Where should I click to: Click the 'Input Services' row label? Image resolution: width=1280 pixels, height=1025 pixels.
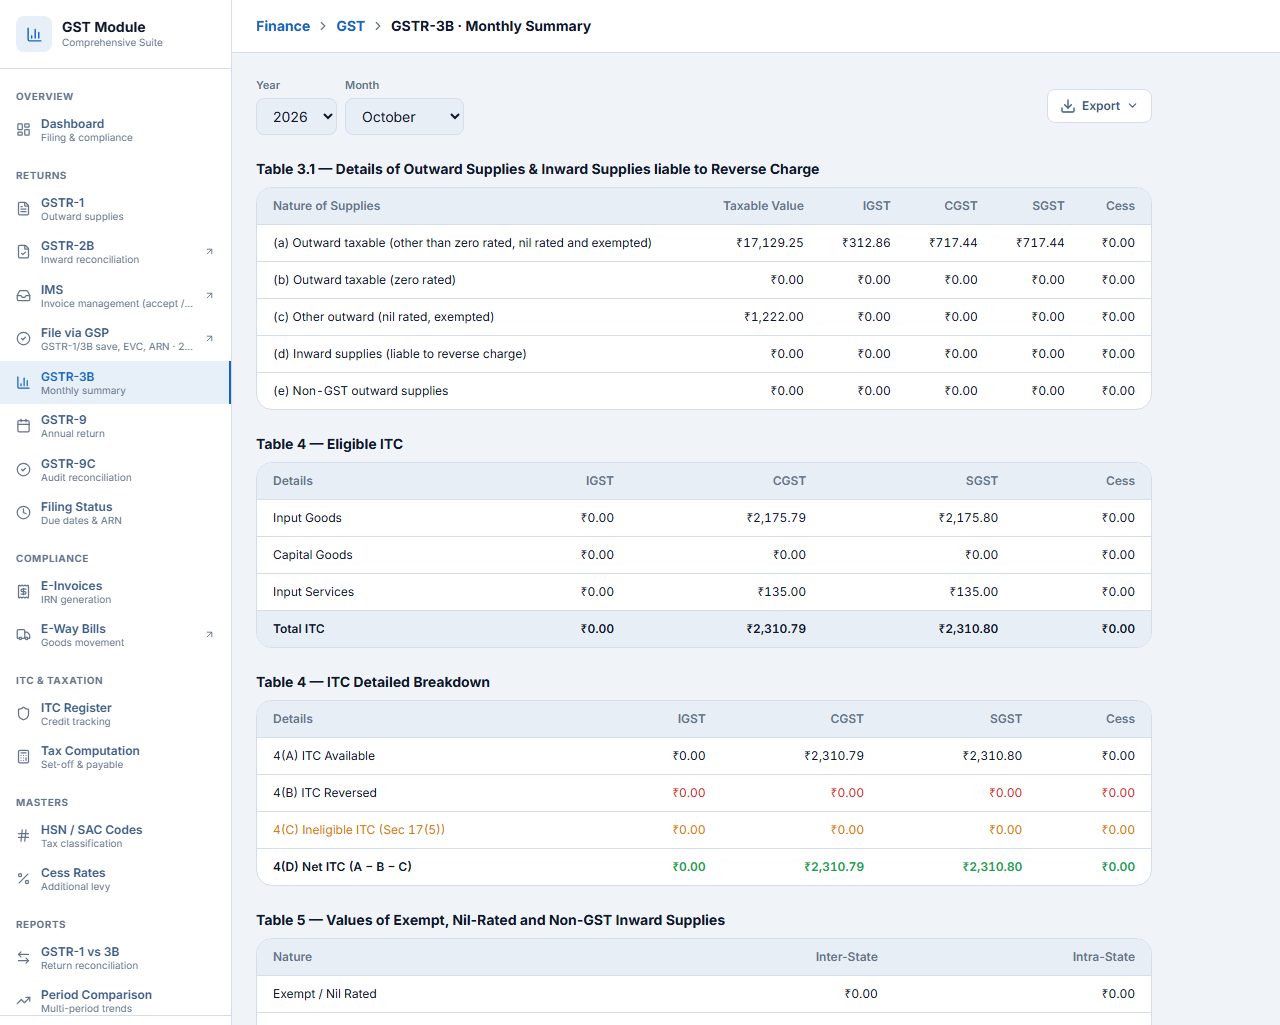313,592
